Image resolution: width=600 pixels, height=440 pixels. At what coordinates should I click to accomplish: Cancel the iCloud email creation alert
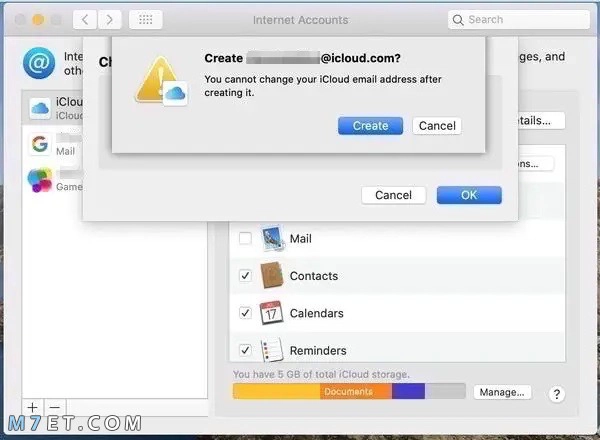pos(437,126)
